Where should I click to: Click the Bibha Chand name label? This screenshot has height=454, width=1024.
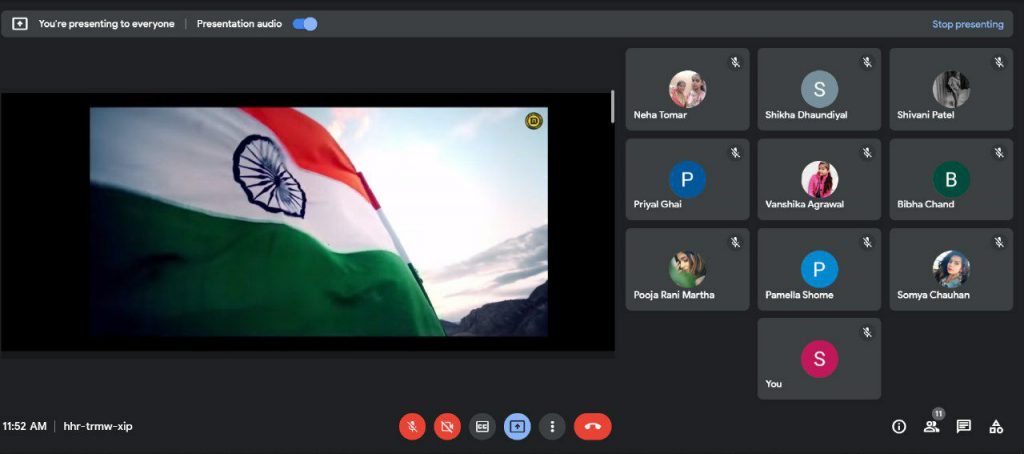point(925,204)
